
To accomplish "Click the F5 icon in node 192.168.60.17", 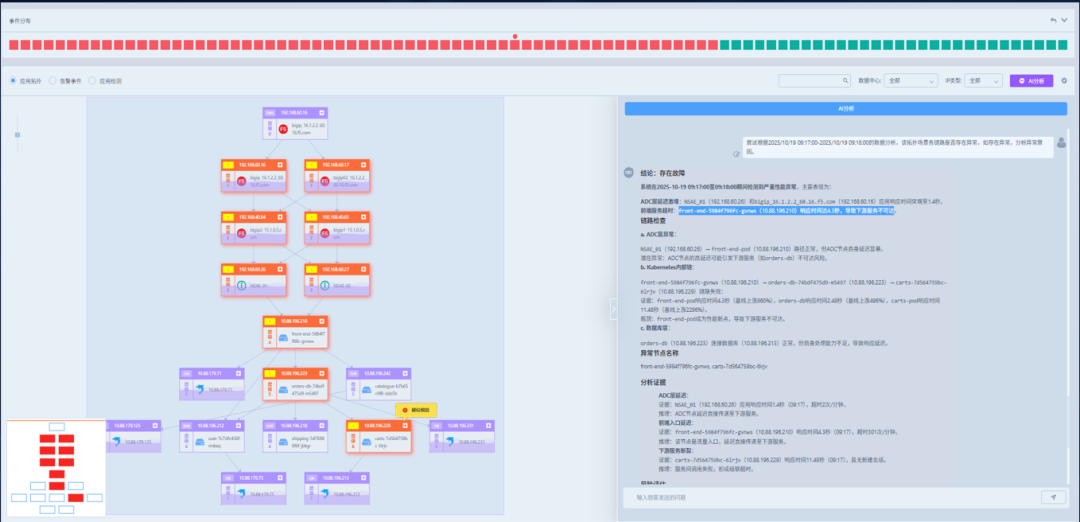I will (x=325, y=182).
